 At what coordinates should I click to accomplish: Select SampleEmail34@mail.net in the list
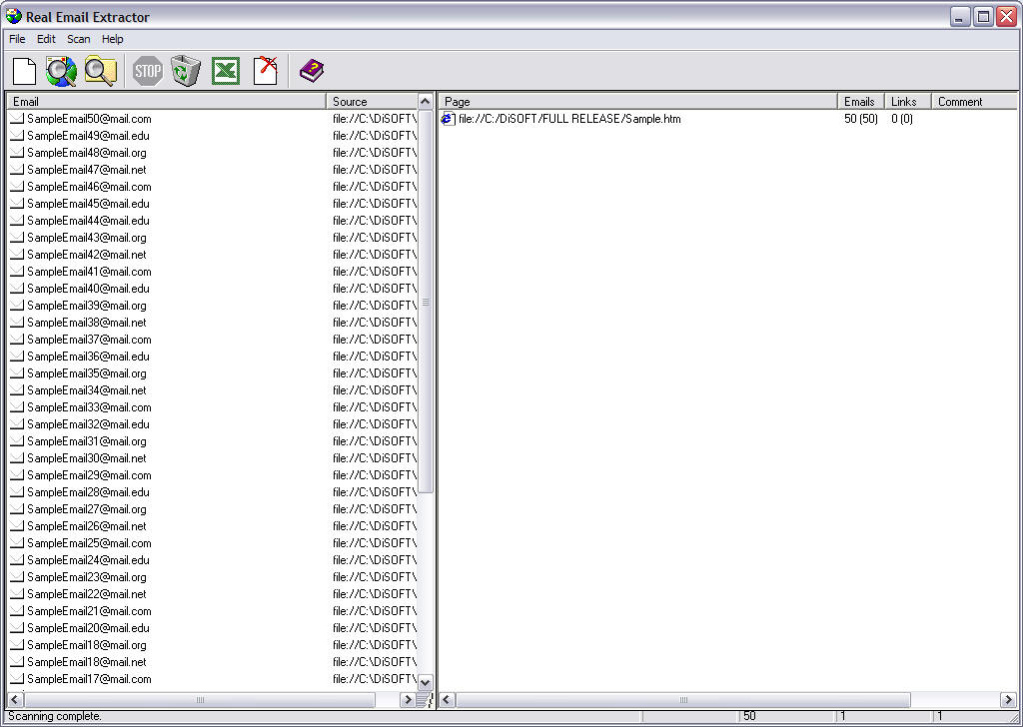(87, 390)
